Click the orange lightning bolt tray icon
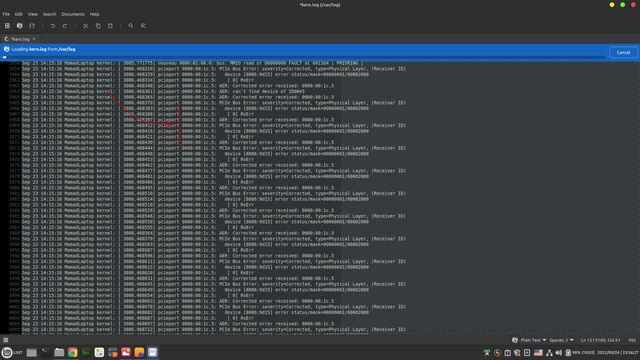The image size is (640, 360). pyautogui.click(x=497, y=352)
